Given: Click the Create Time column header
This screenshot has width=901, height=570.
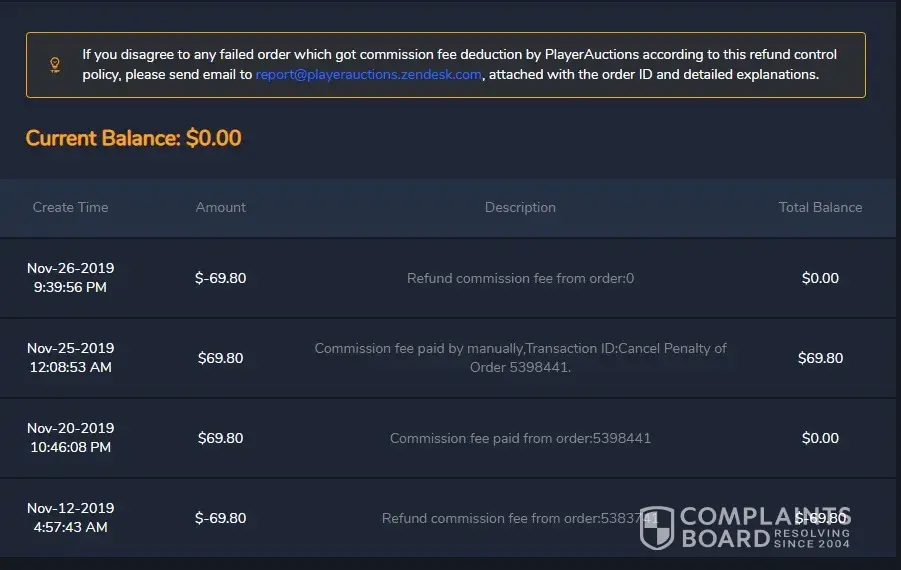Looking at the screenshot, I should coord(70,207).
